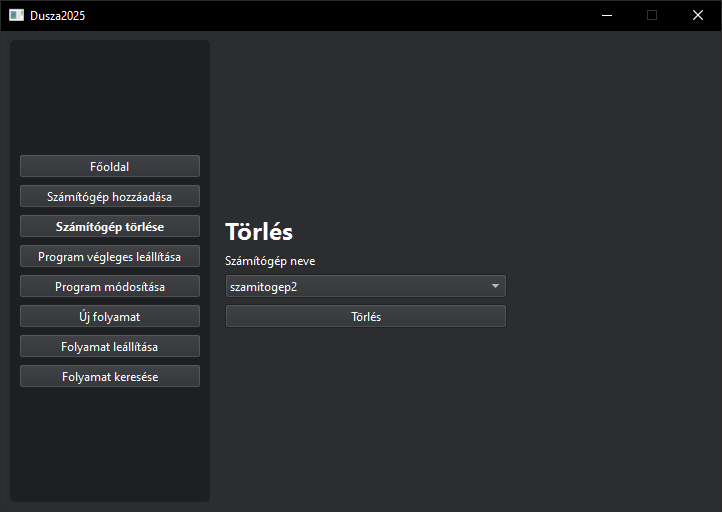Click the Számítógép neve label
The image size is (722, 512).
(x=270, y=261)
